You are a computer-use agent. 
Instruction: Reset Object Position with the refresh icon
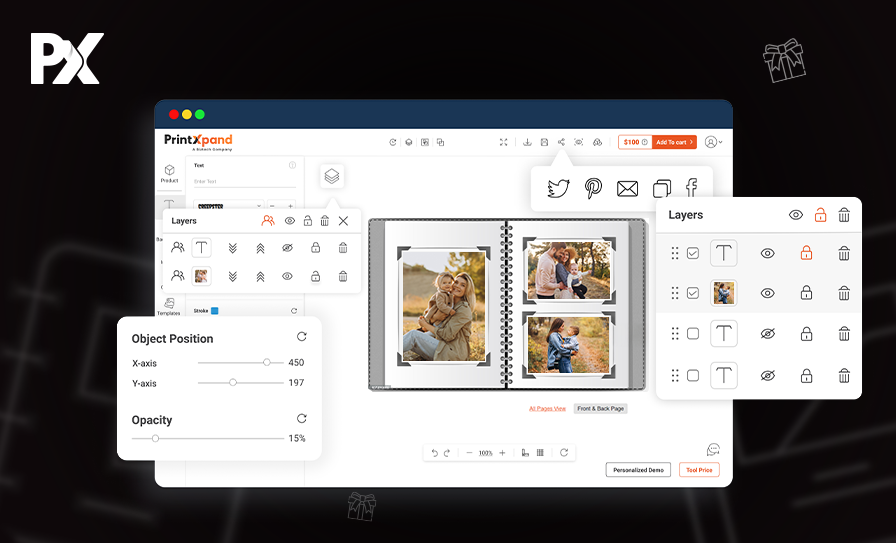coord(302,337)
